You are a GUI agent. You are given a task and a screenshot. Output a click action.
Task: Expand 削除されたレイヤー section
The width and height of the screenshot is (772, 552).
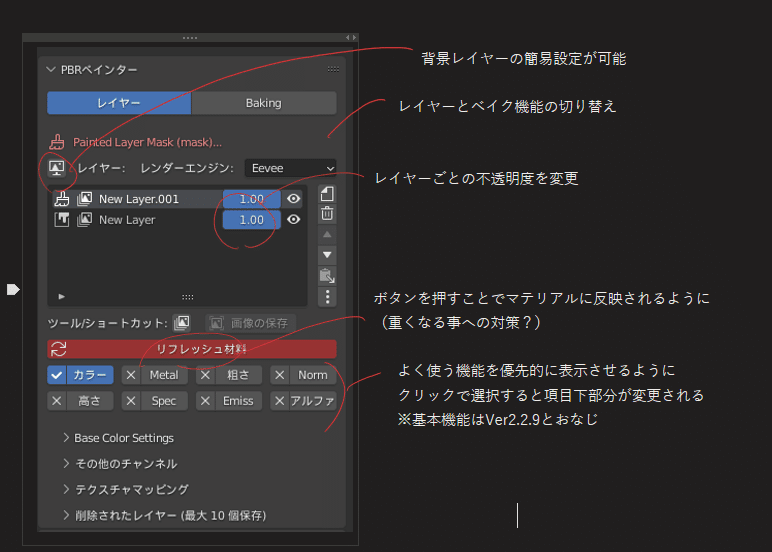(164, 516)
